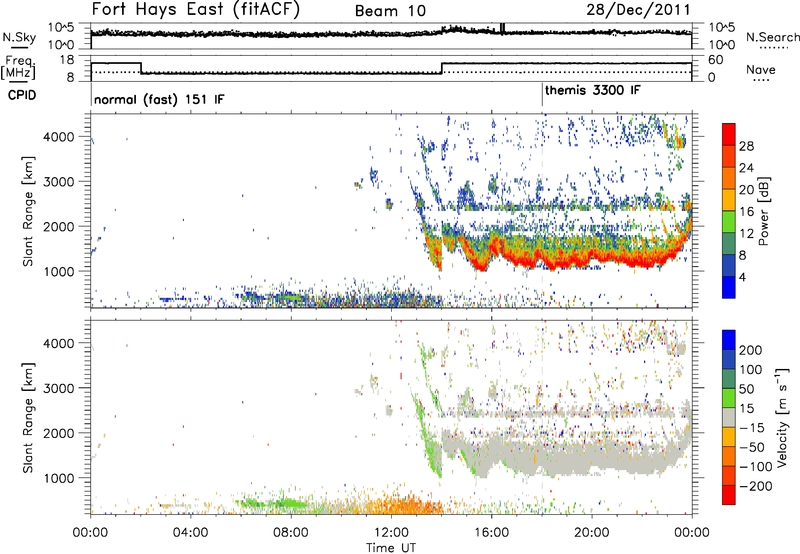800x554 pixels.
Task: Click the '3000' tick on the velocity panel
Action: click(58, 388)
